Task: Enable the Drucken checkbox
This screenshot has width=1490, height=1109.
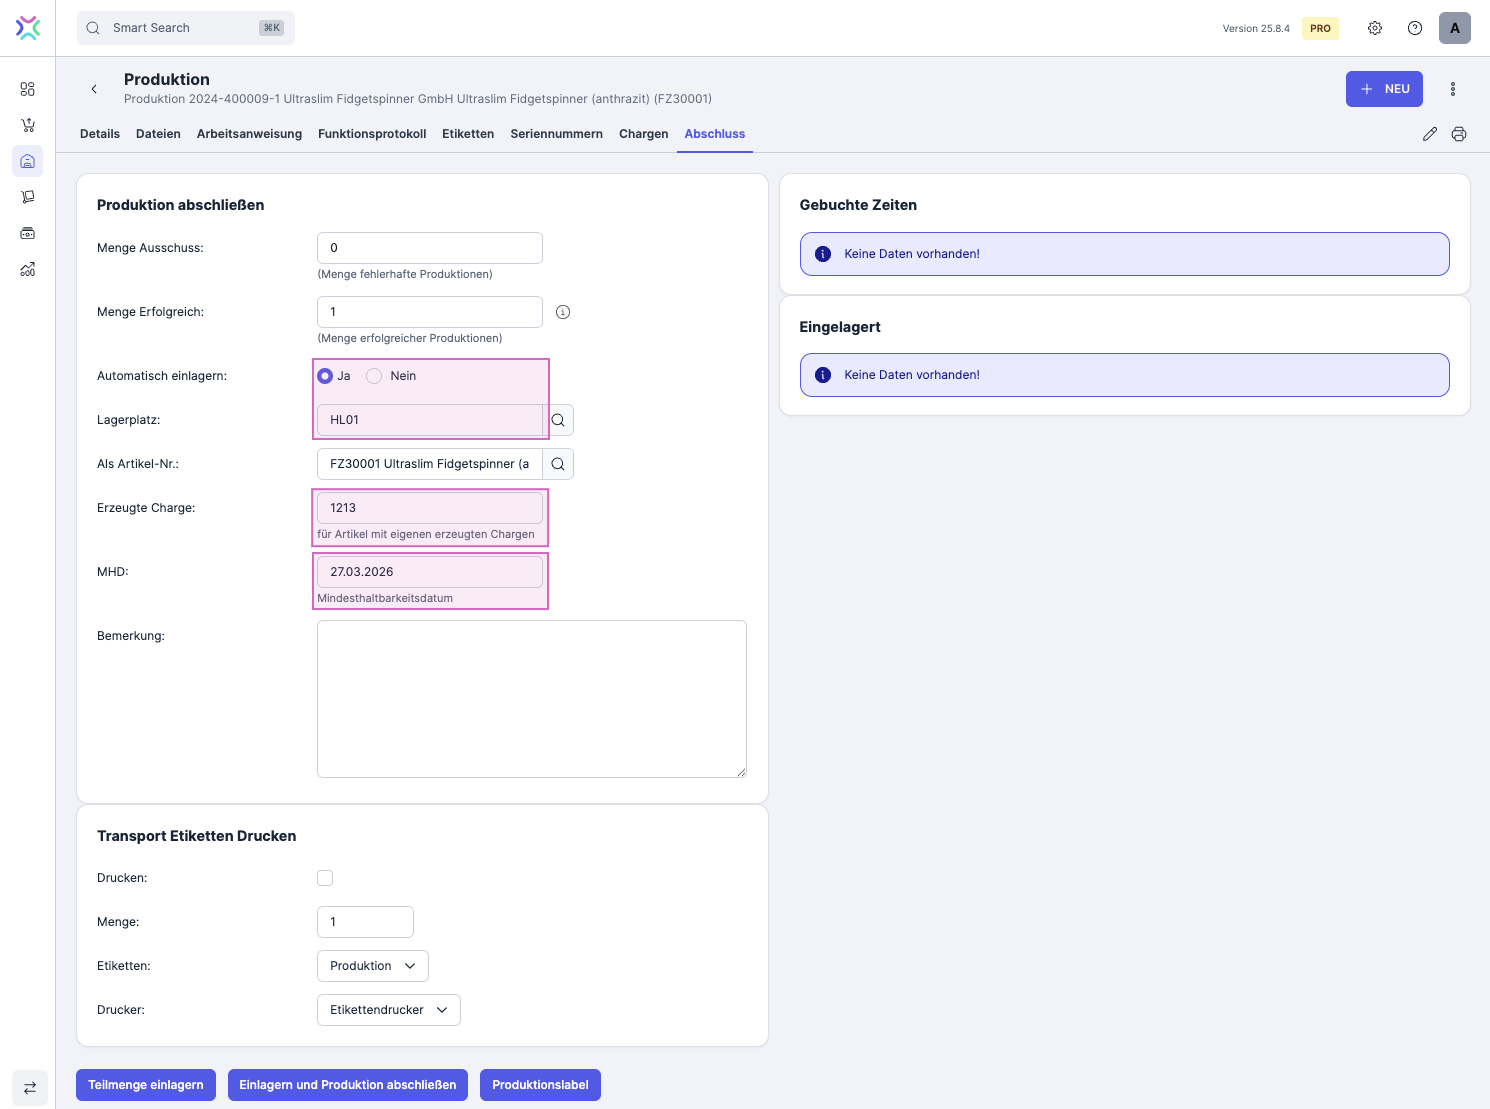Action: pyautogui.click(x=325, y=878)
